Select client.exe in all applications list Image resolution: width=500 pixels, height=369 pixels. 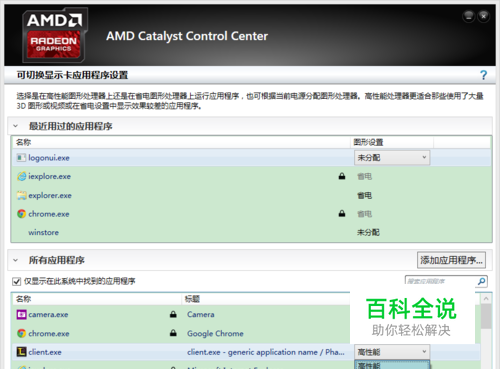click(45, 352)
